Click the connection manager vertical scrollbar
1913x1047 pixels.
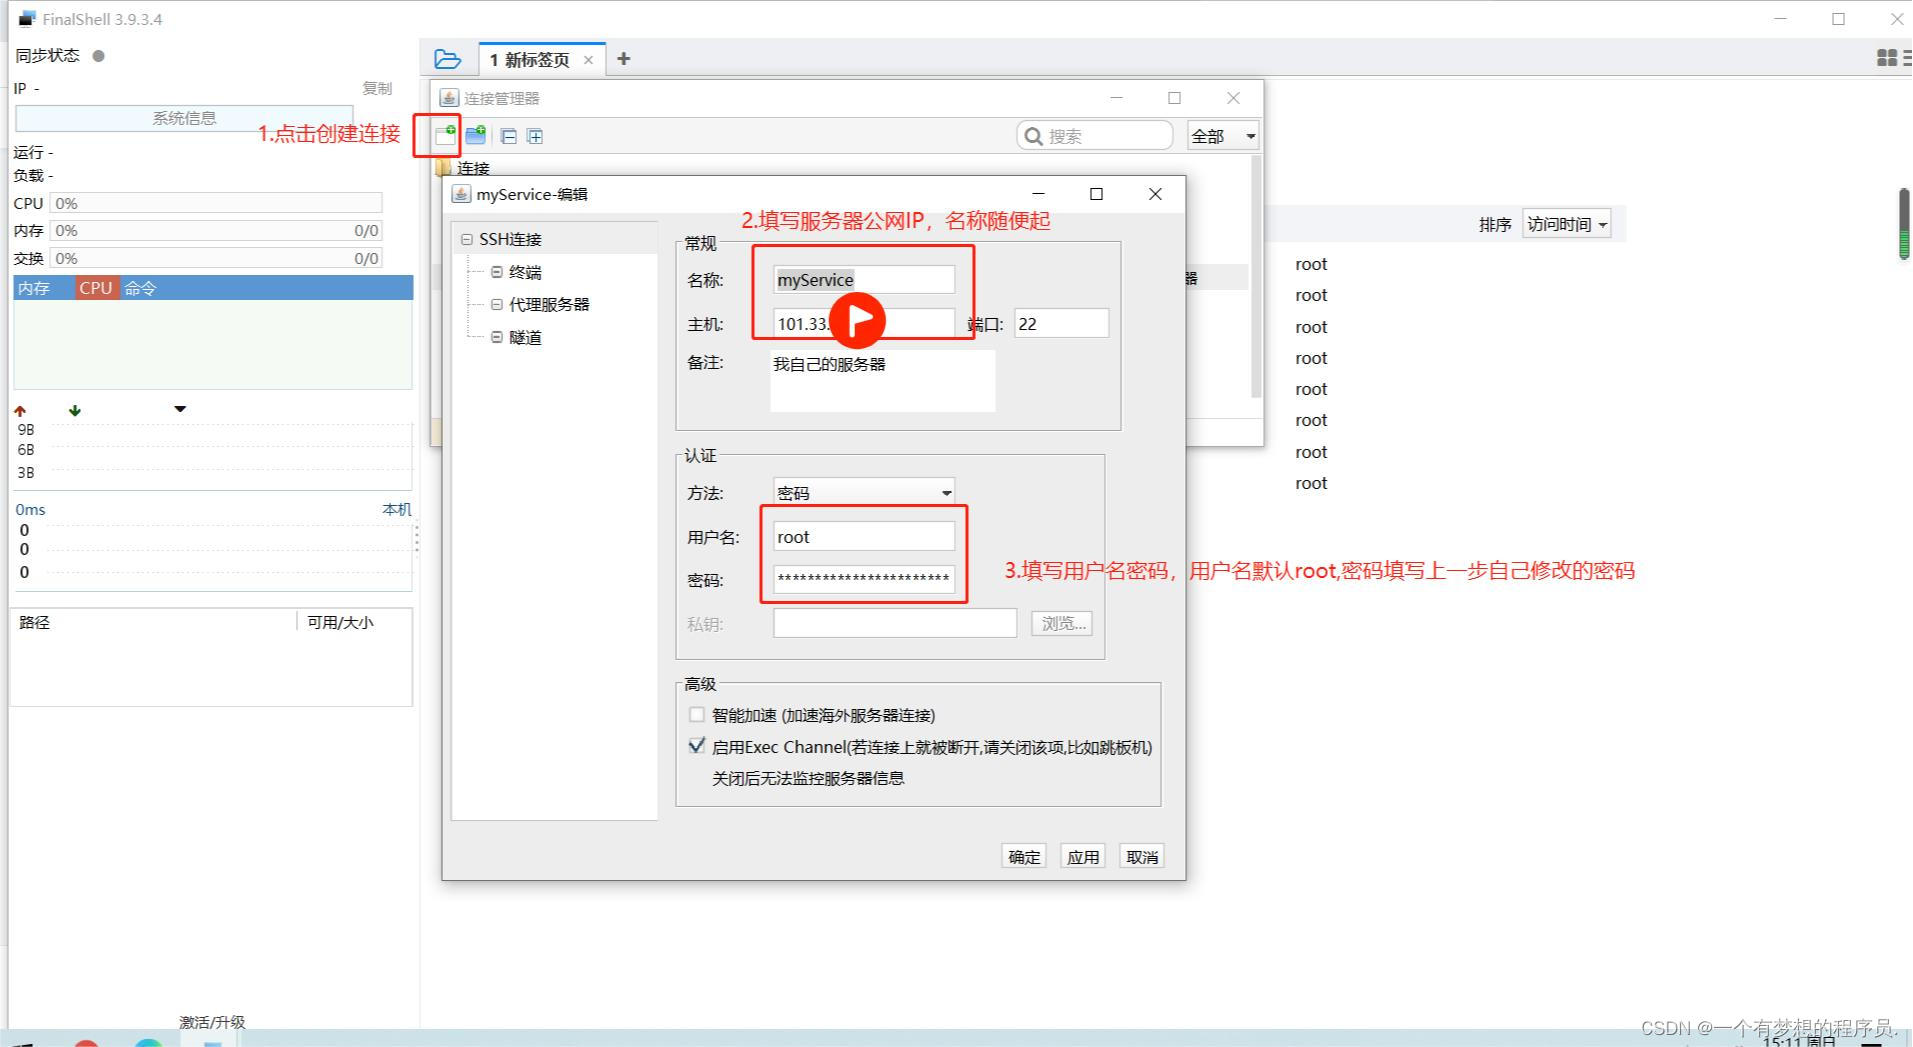(1256, 277)
